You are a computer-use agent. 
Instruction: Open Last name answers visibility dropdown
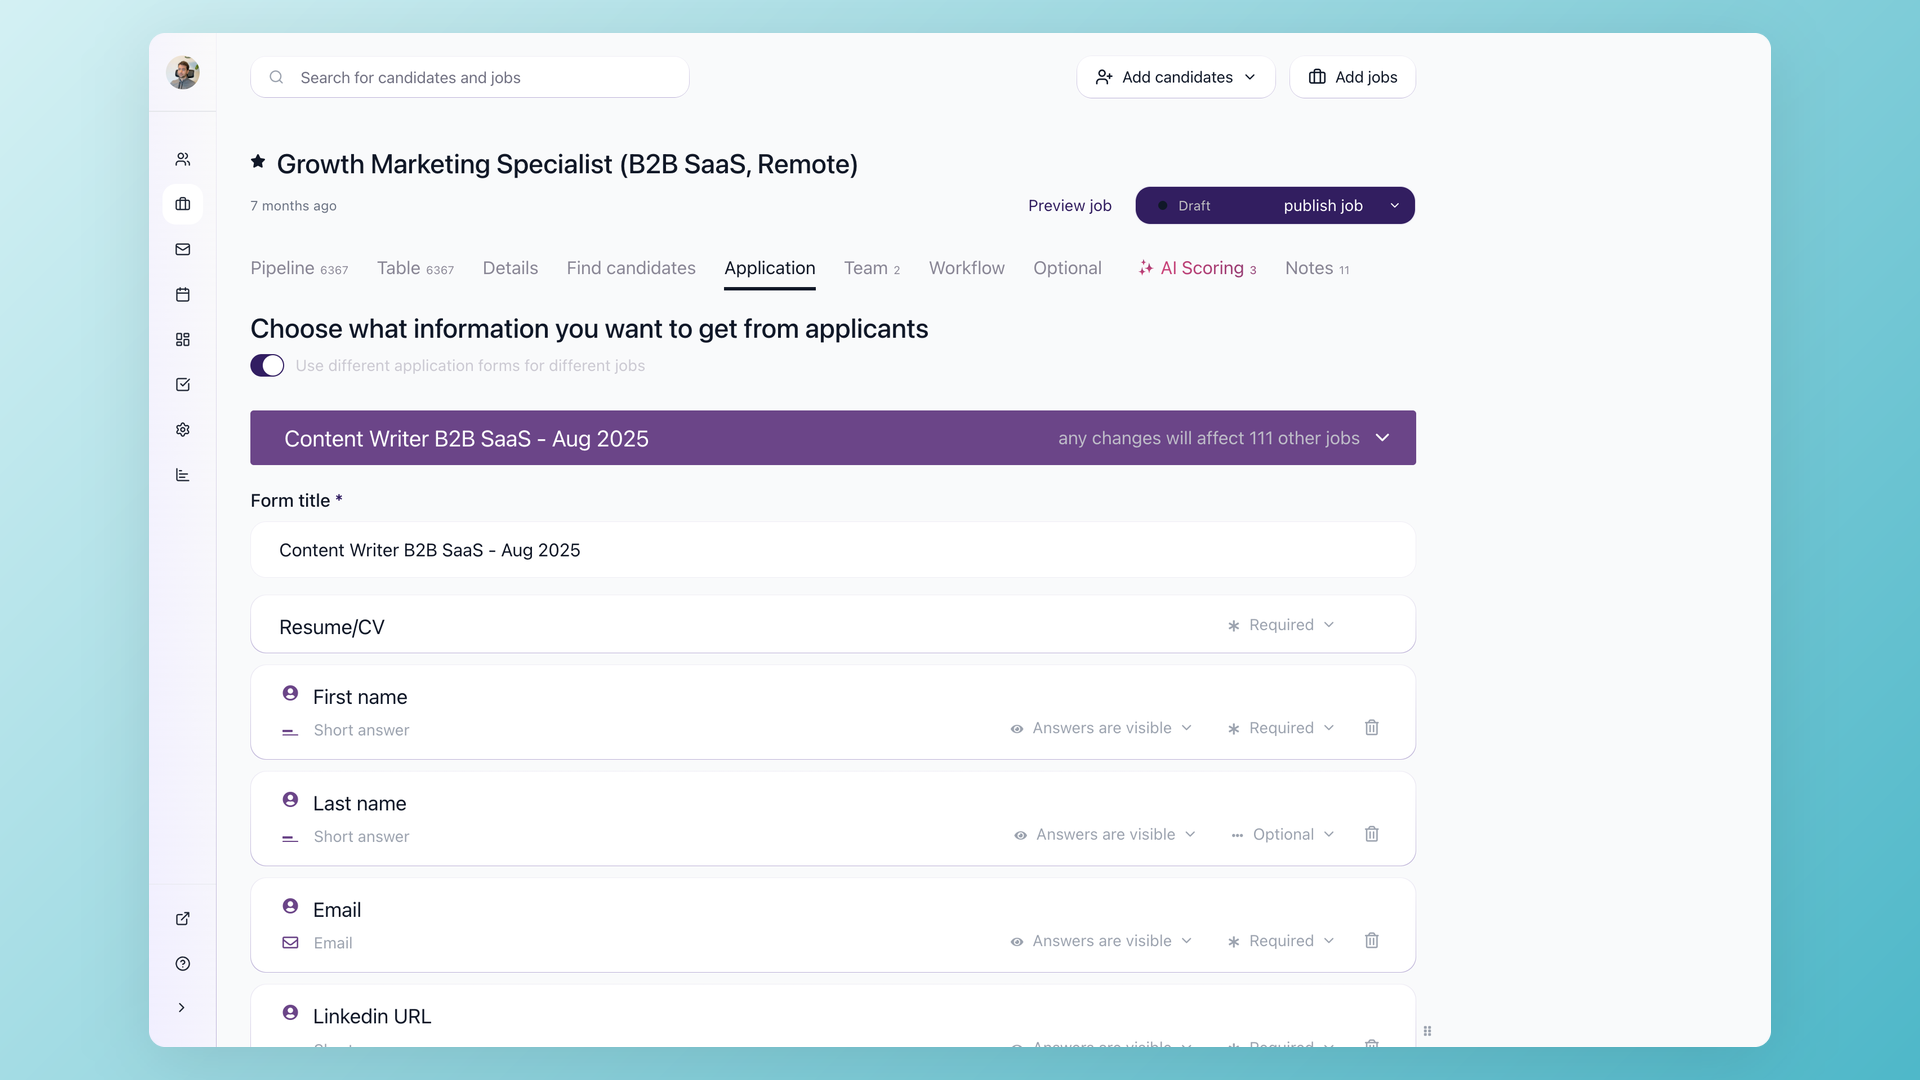(x=1104, y=834)
